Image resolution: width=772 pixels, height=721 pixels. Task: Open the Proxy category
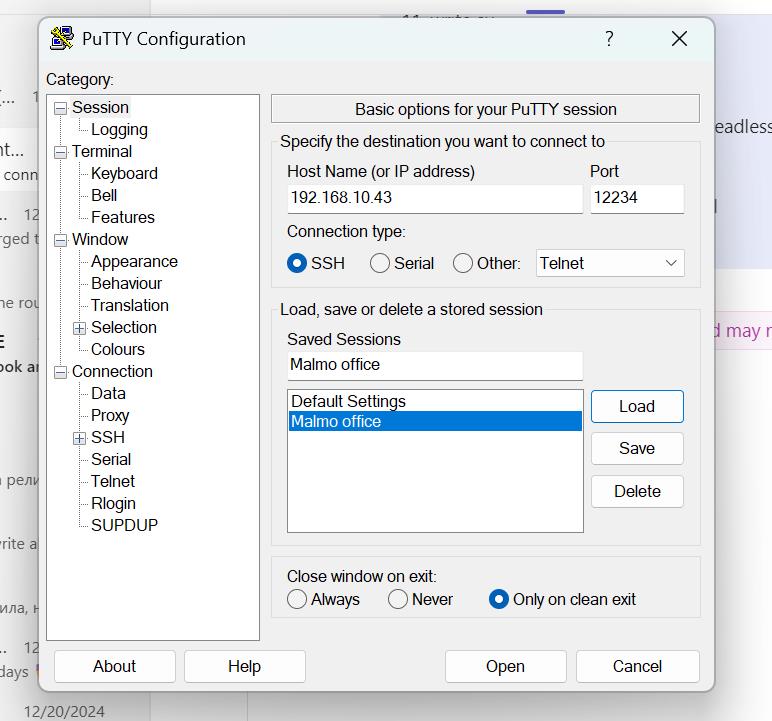(x=110, y=416)
